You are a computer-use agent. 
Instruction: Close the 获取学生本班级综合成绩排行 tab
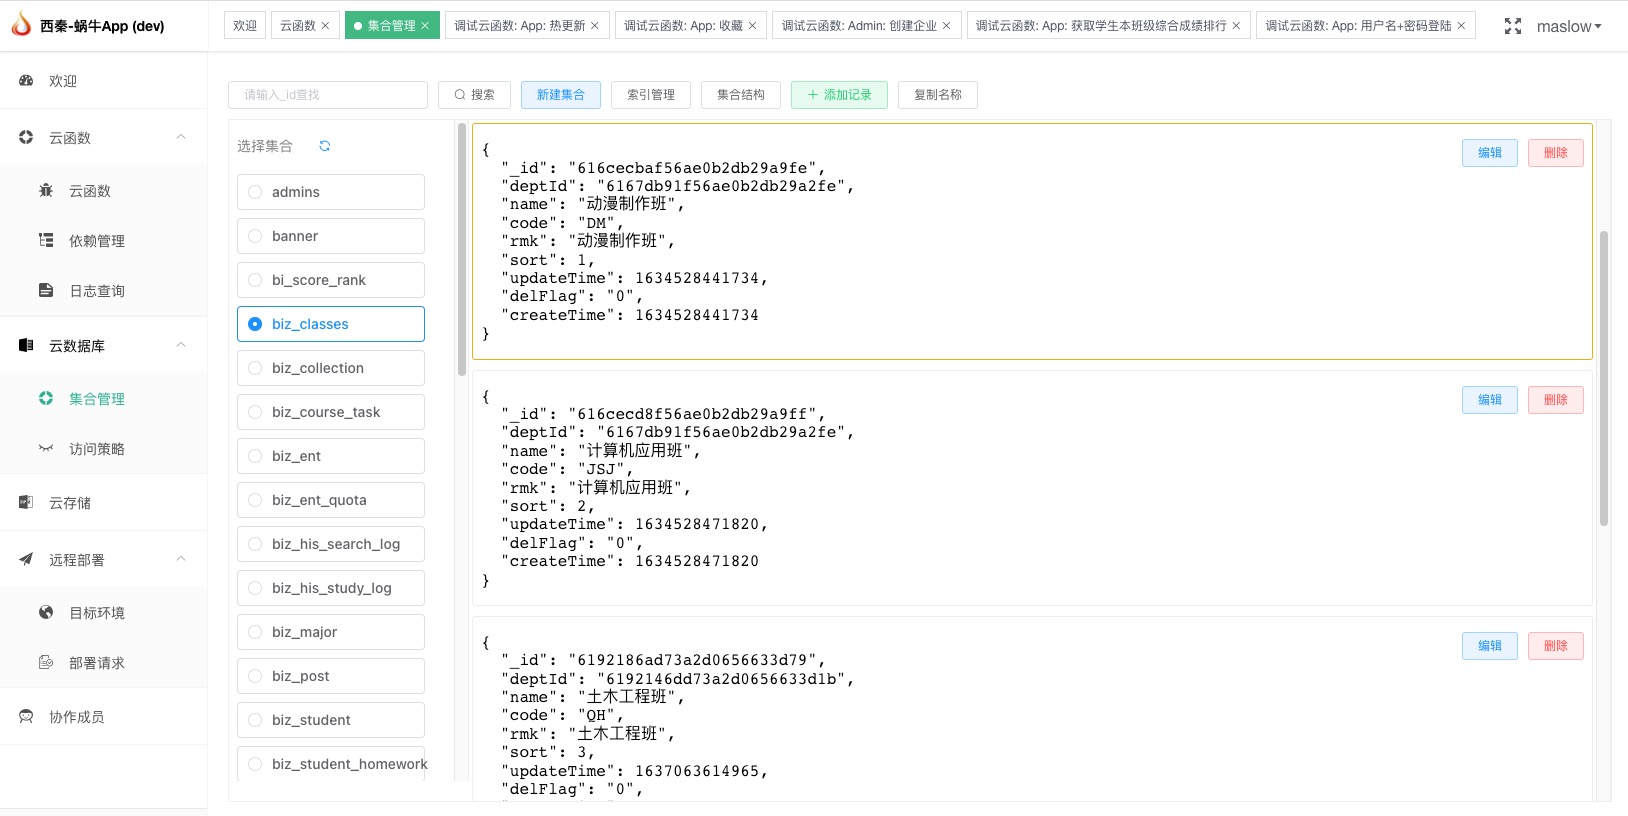coord(1236,26)
